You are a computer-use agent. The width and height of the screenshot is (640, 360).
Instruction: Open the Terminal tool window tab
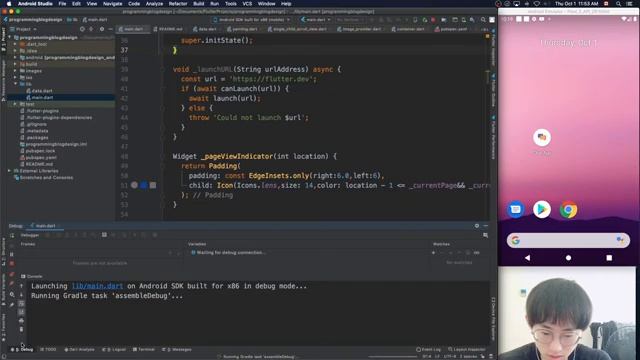144,349
